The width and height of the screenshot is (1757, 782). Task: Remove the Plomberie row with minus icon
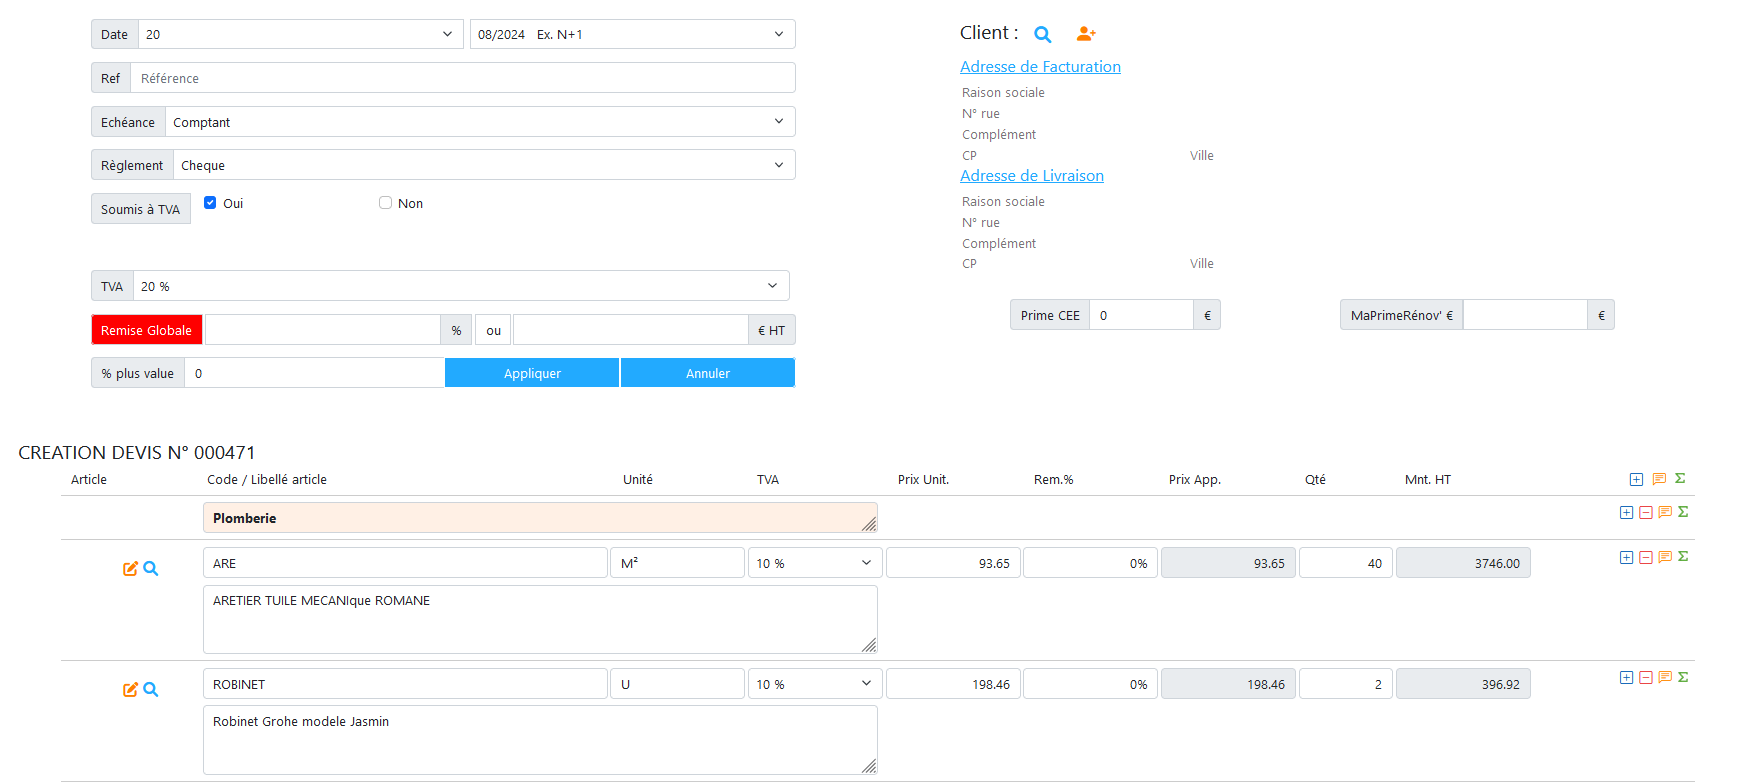point(1645,512)
